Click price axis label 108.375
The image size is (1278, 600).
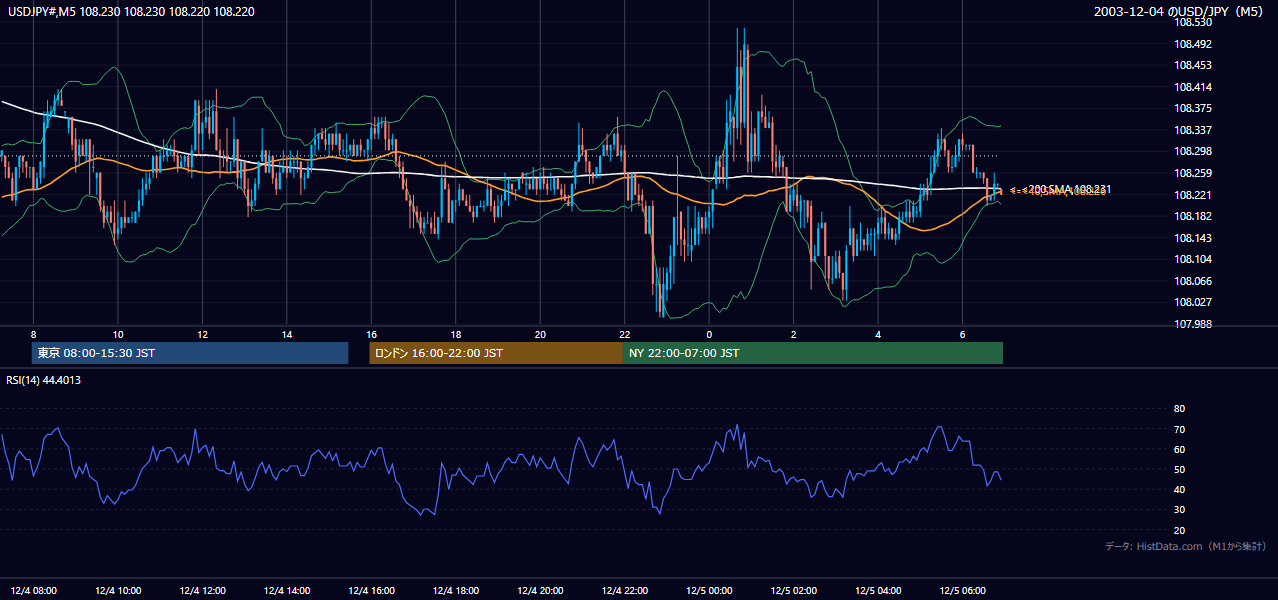tap(1191, 108)
